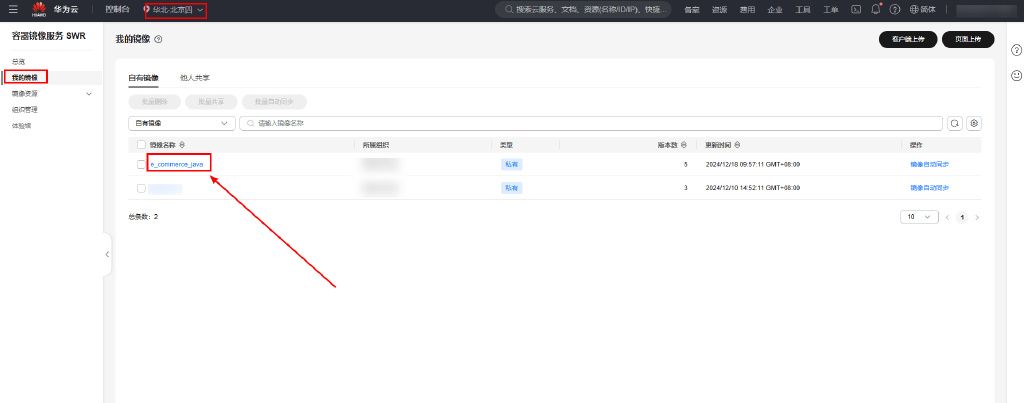Open right-edge feedback smiley icon
The height and width of the screenshot is (403, 1024).
[x=1016, y=76]
